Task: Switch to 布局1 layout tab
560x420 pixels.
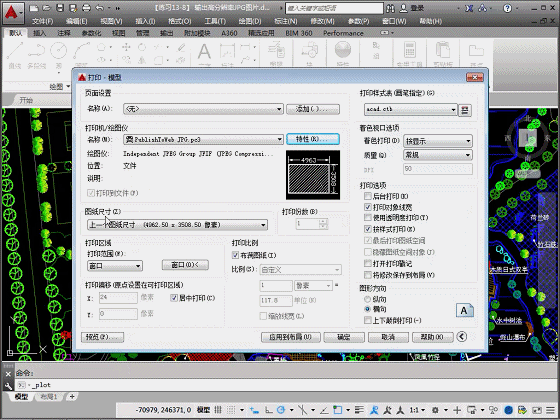Action: [49, 396]
